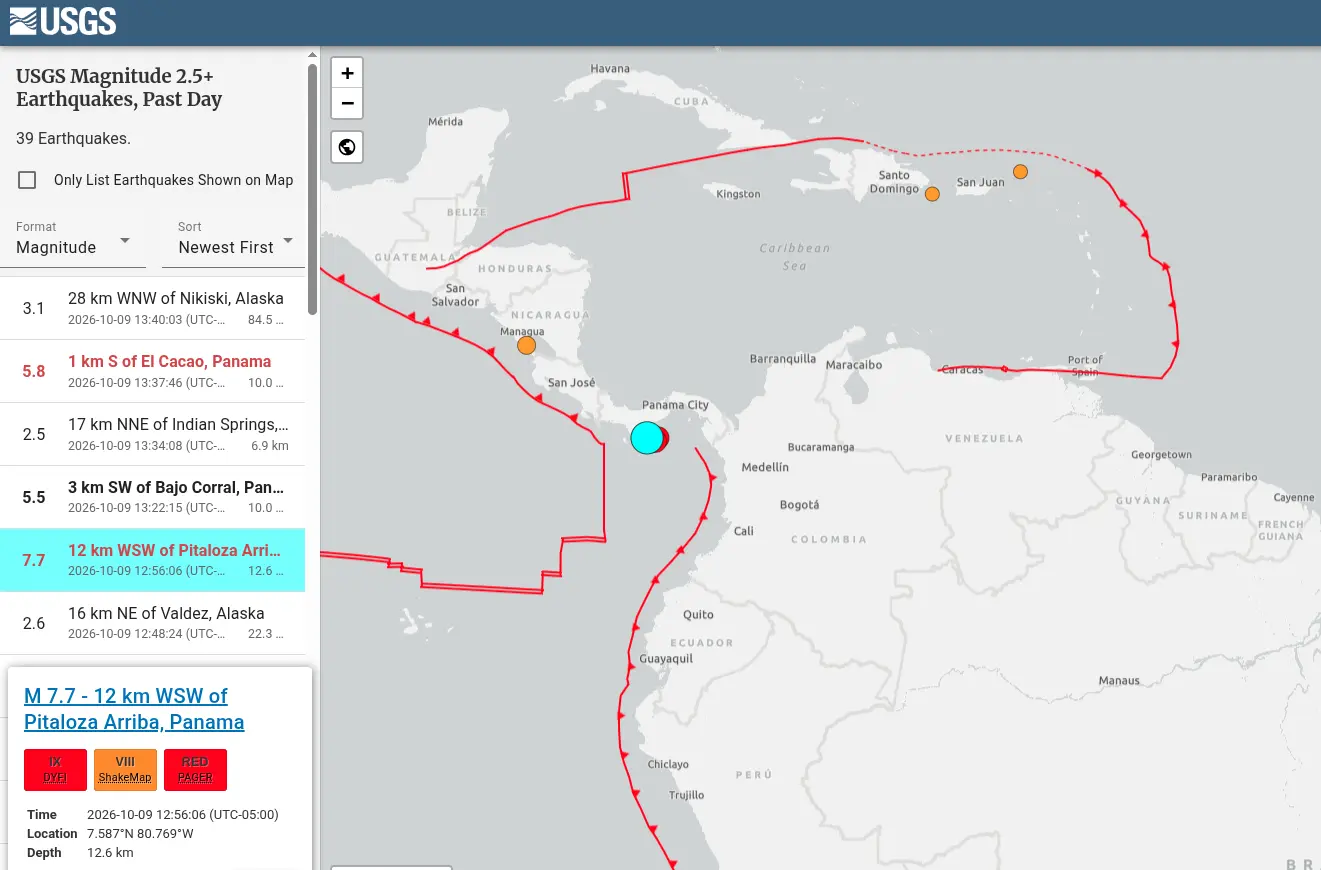Click the RED PAGER alert badge
Viewport: 1321px width, 870px height.
(195, 770)
